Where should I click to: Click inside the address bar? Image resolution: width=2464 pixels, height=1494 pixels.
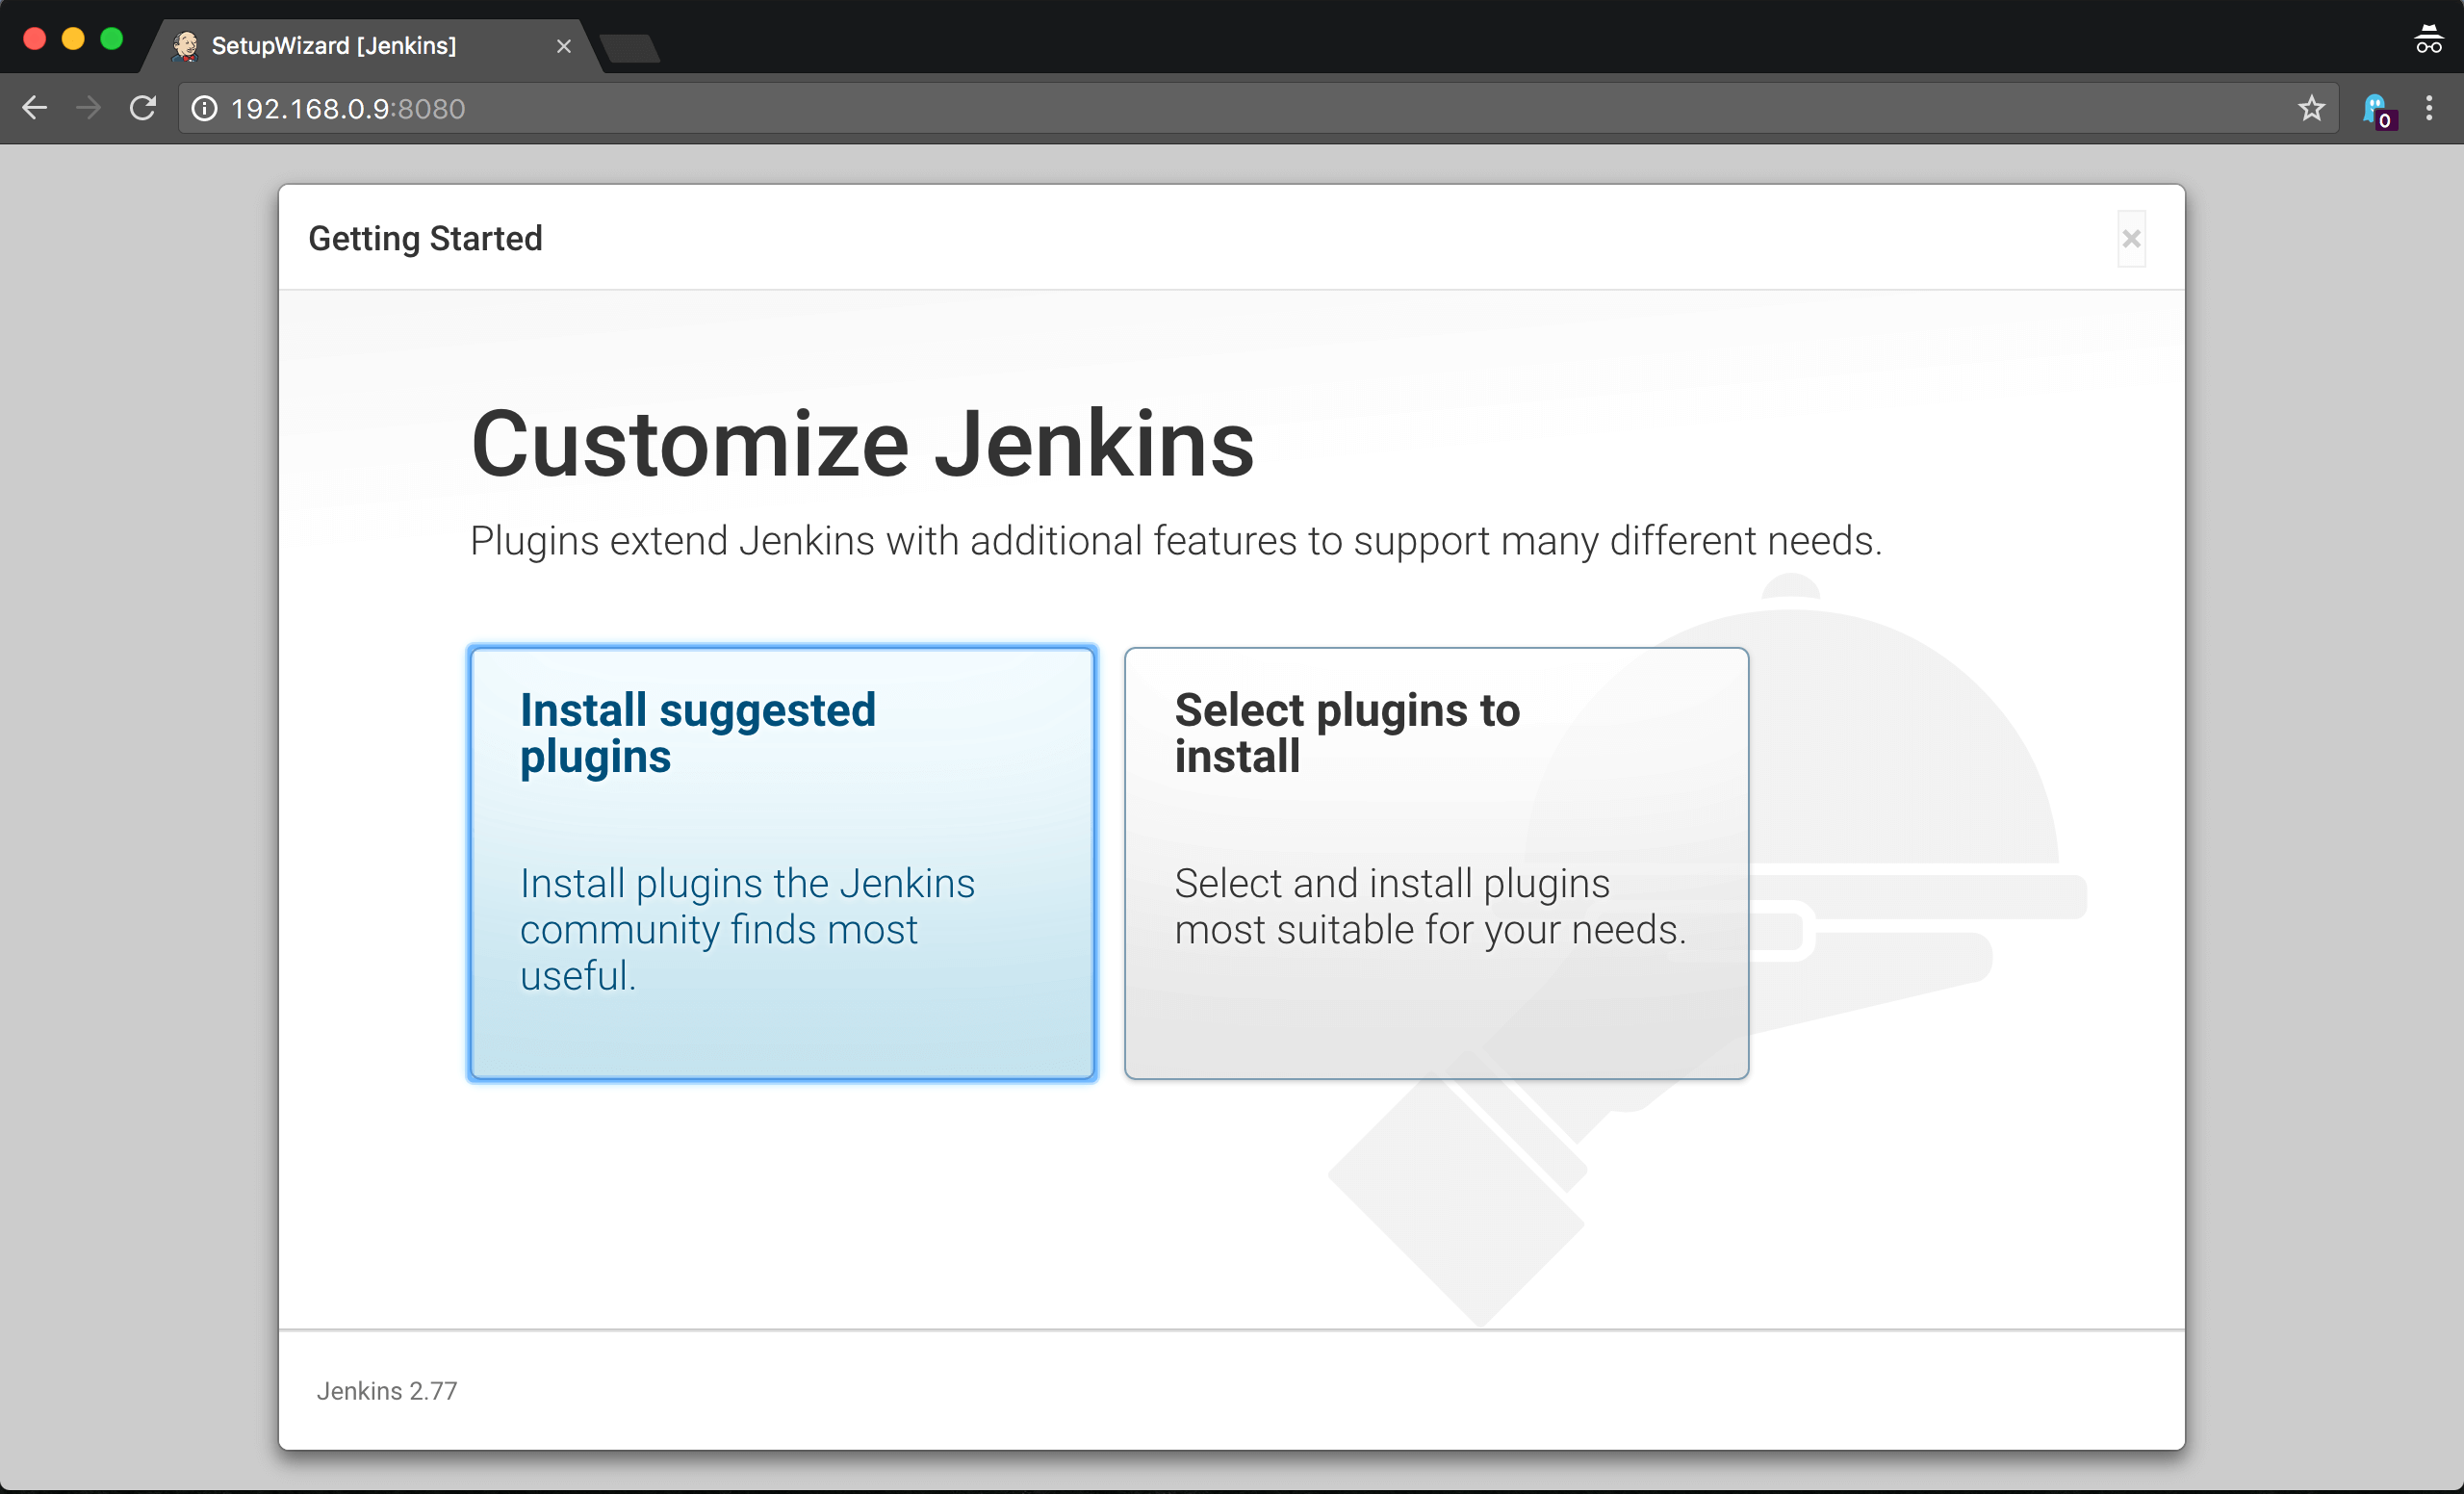tap(800, 108)
